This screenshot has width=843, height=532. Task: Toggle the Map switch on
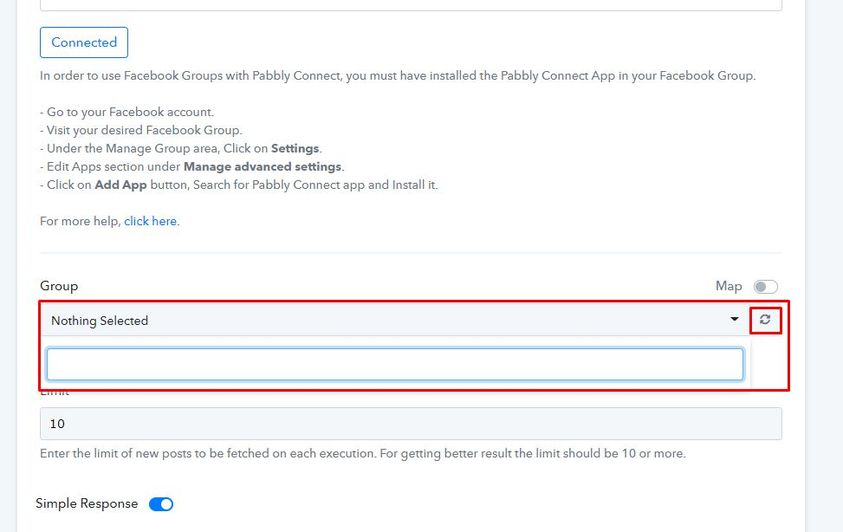point(765,286)
